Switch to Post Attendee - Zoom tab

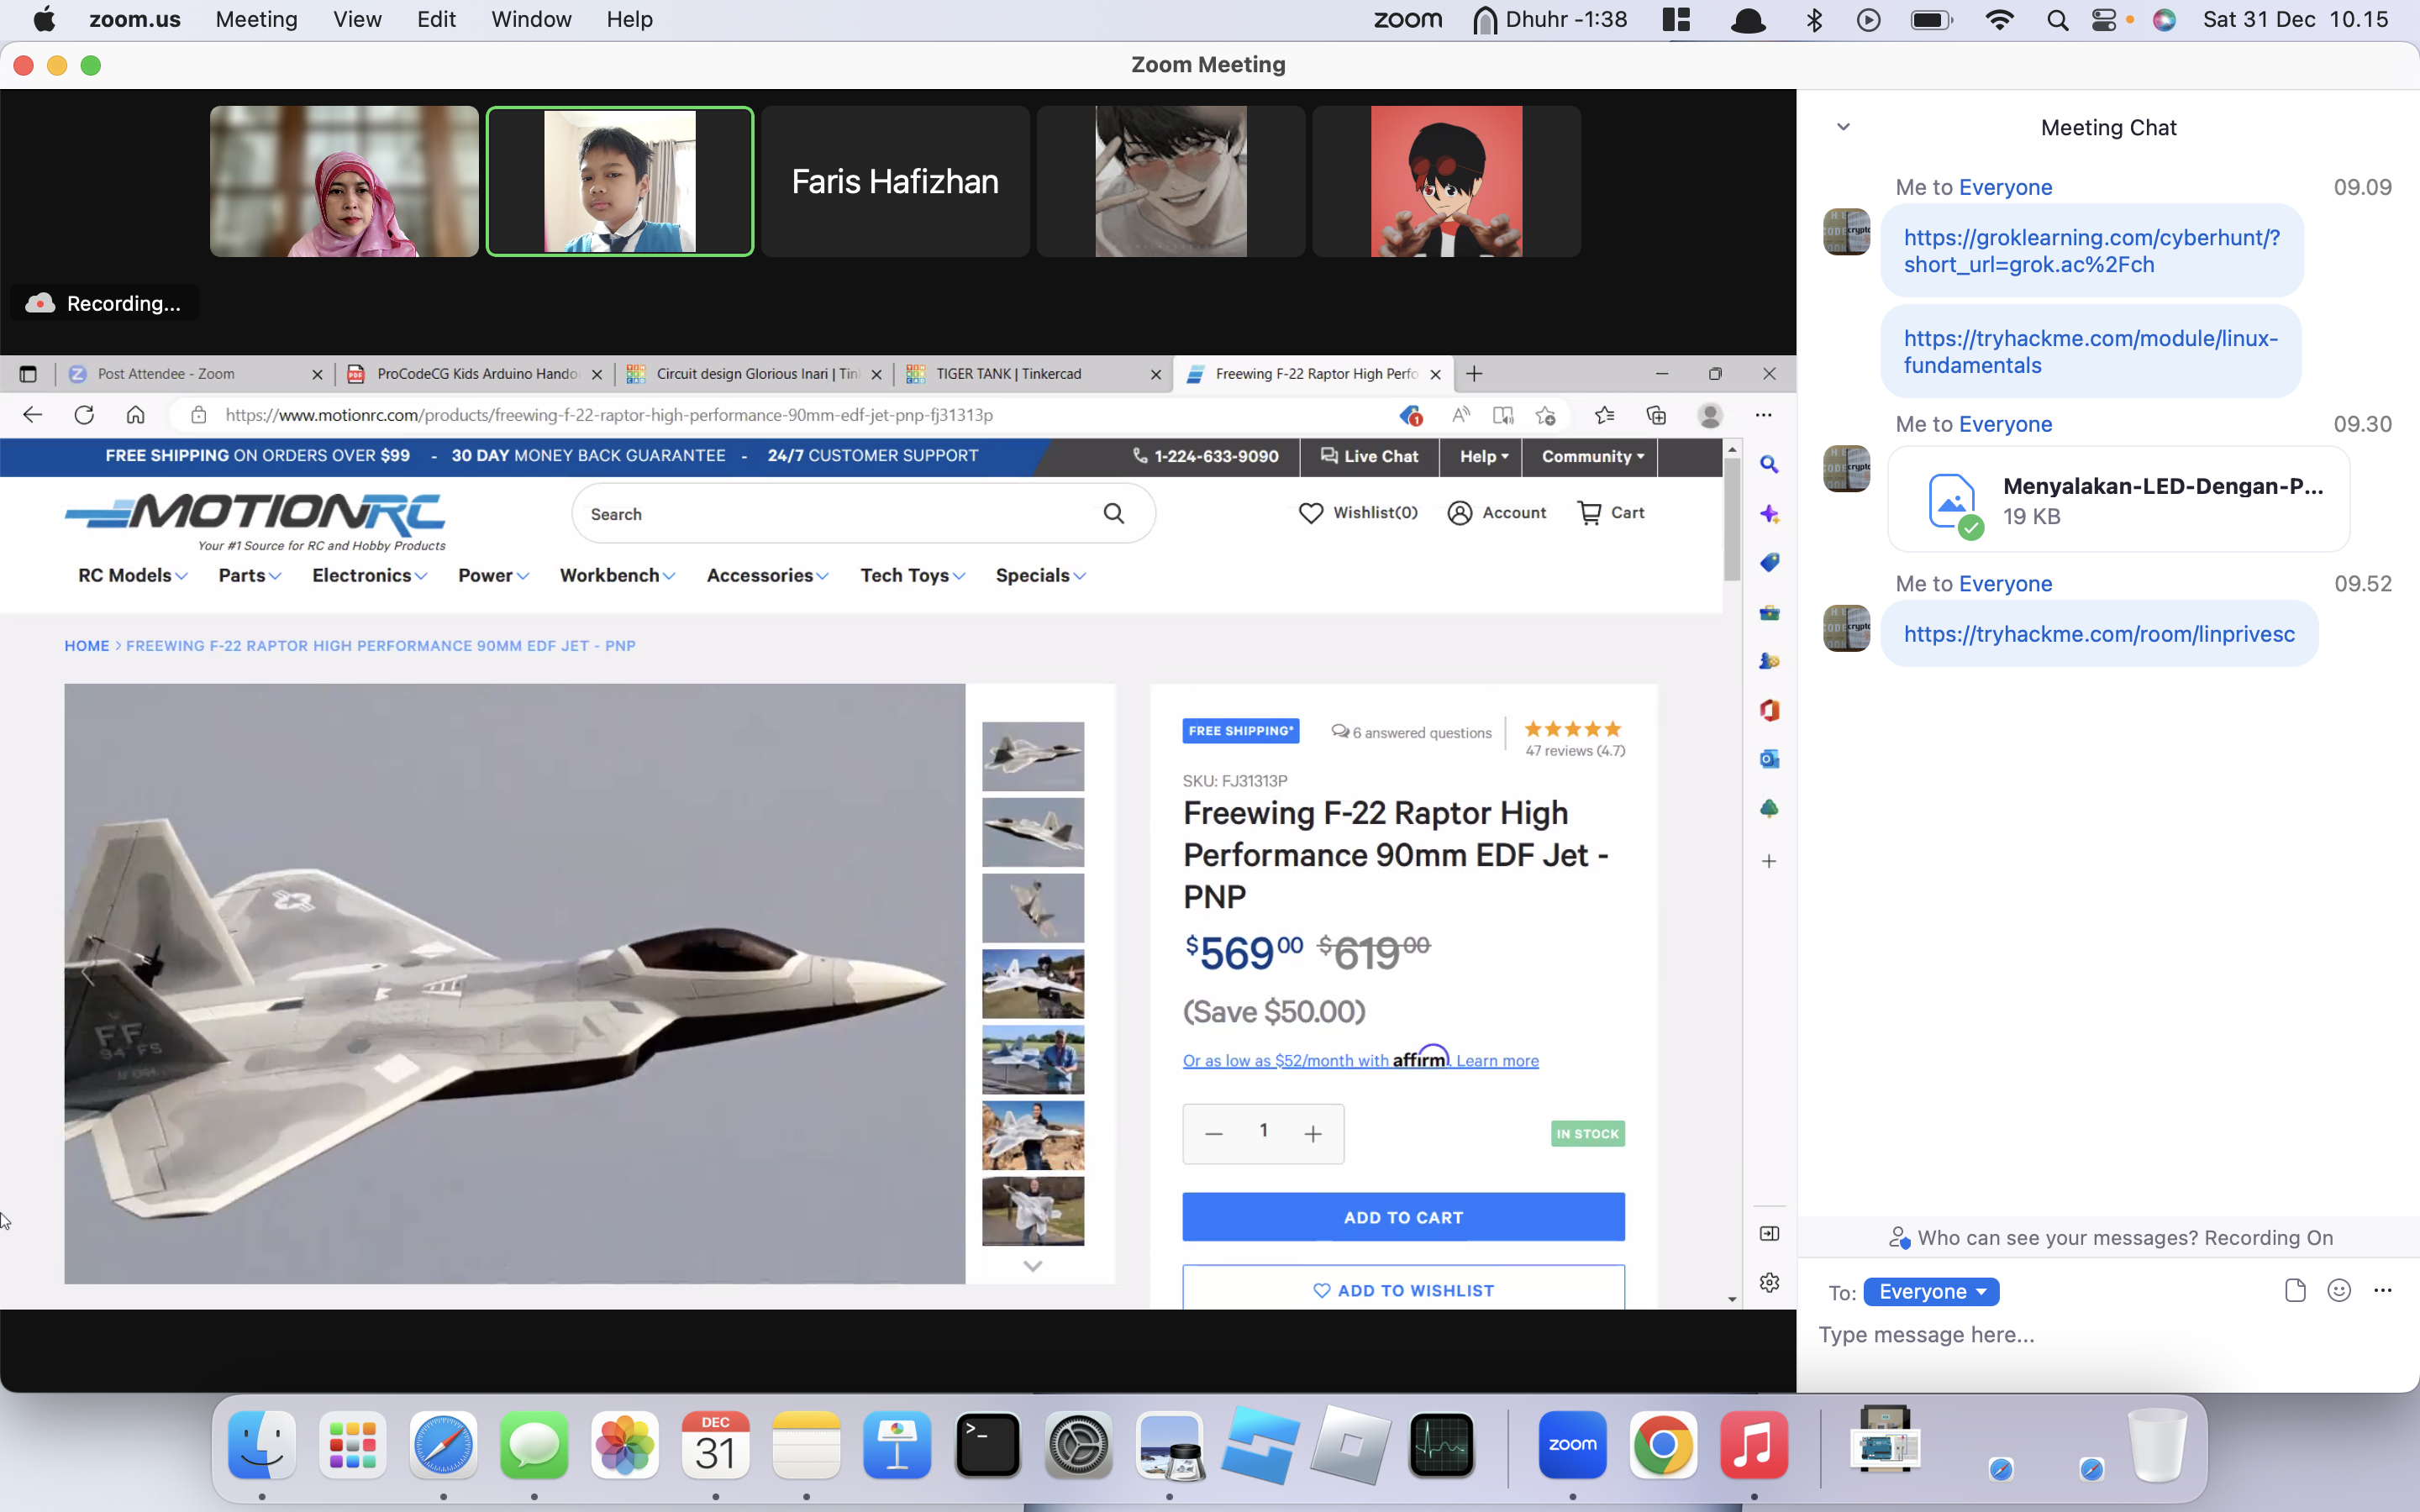tap(194, 374)
